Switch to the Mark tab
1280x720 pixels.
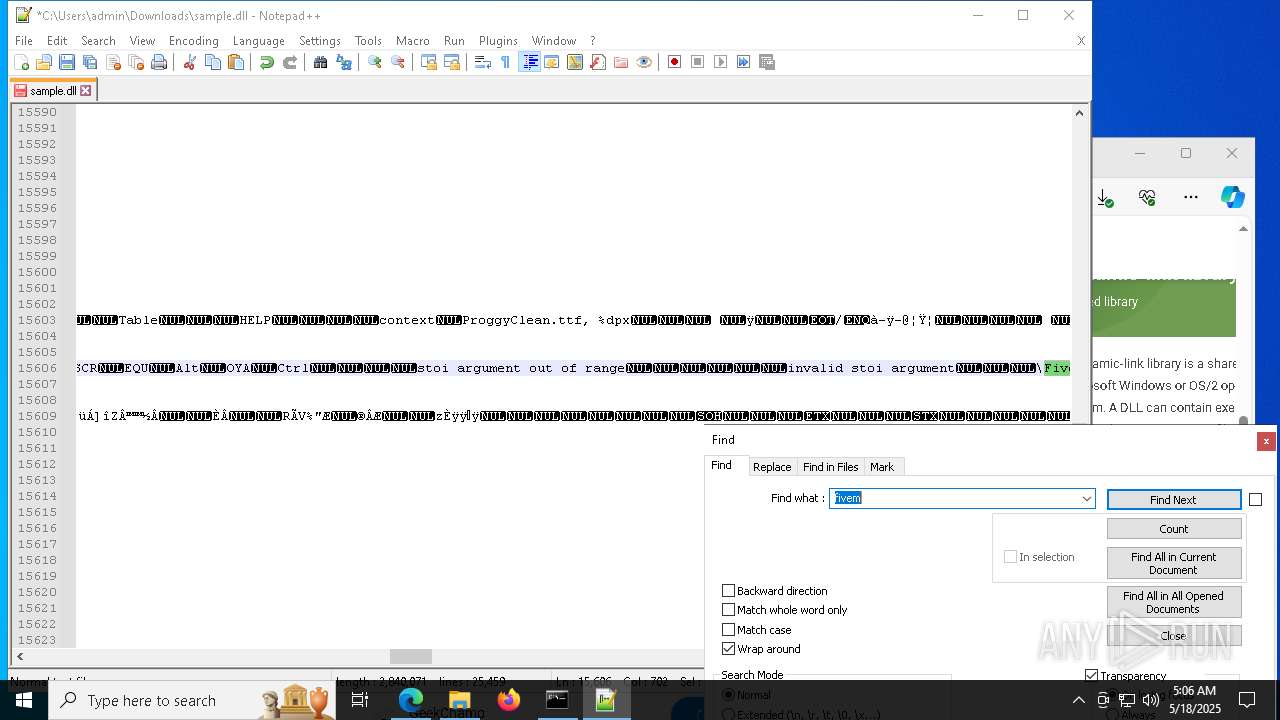point(882,467)
